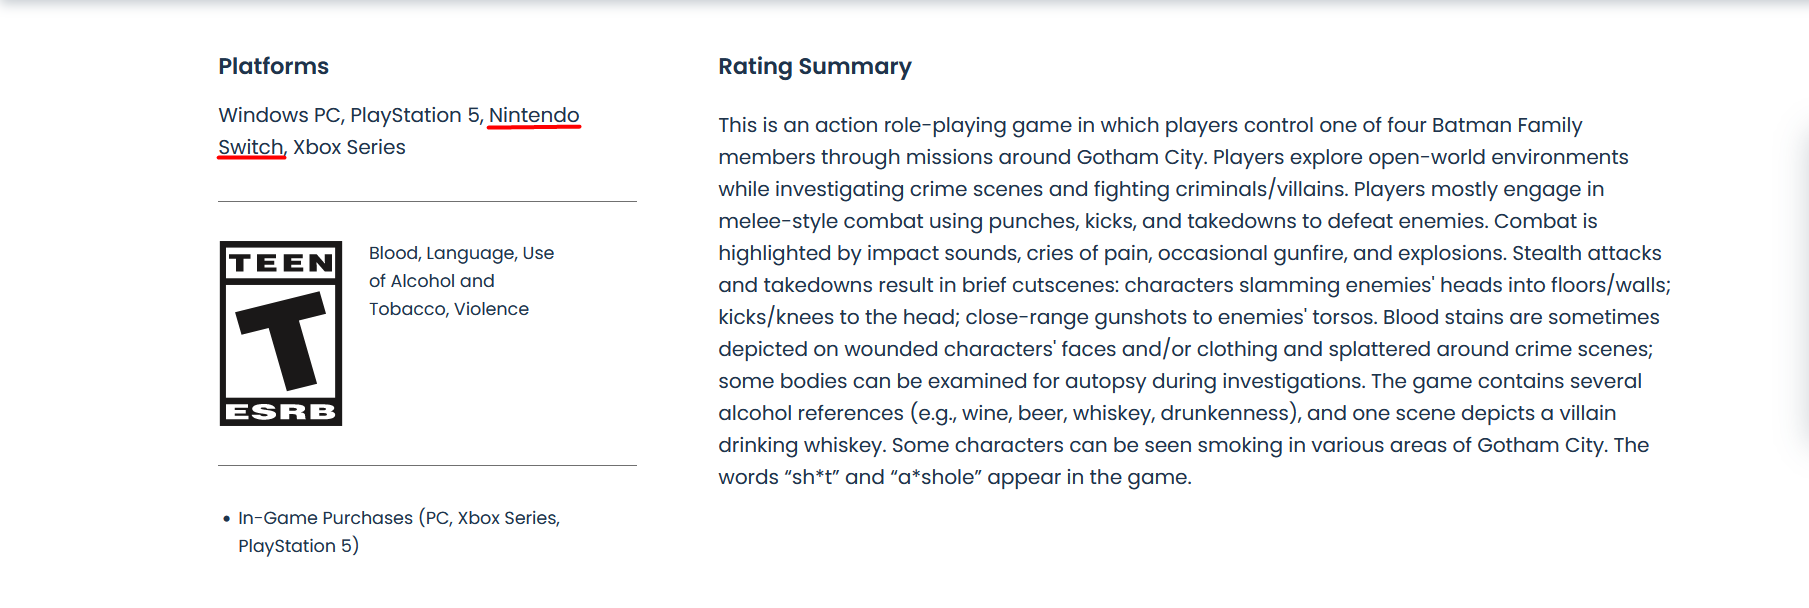Click 'Batman Family' in the summary text
The width and height of the screenshot is (1809, 608).
1507,125
